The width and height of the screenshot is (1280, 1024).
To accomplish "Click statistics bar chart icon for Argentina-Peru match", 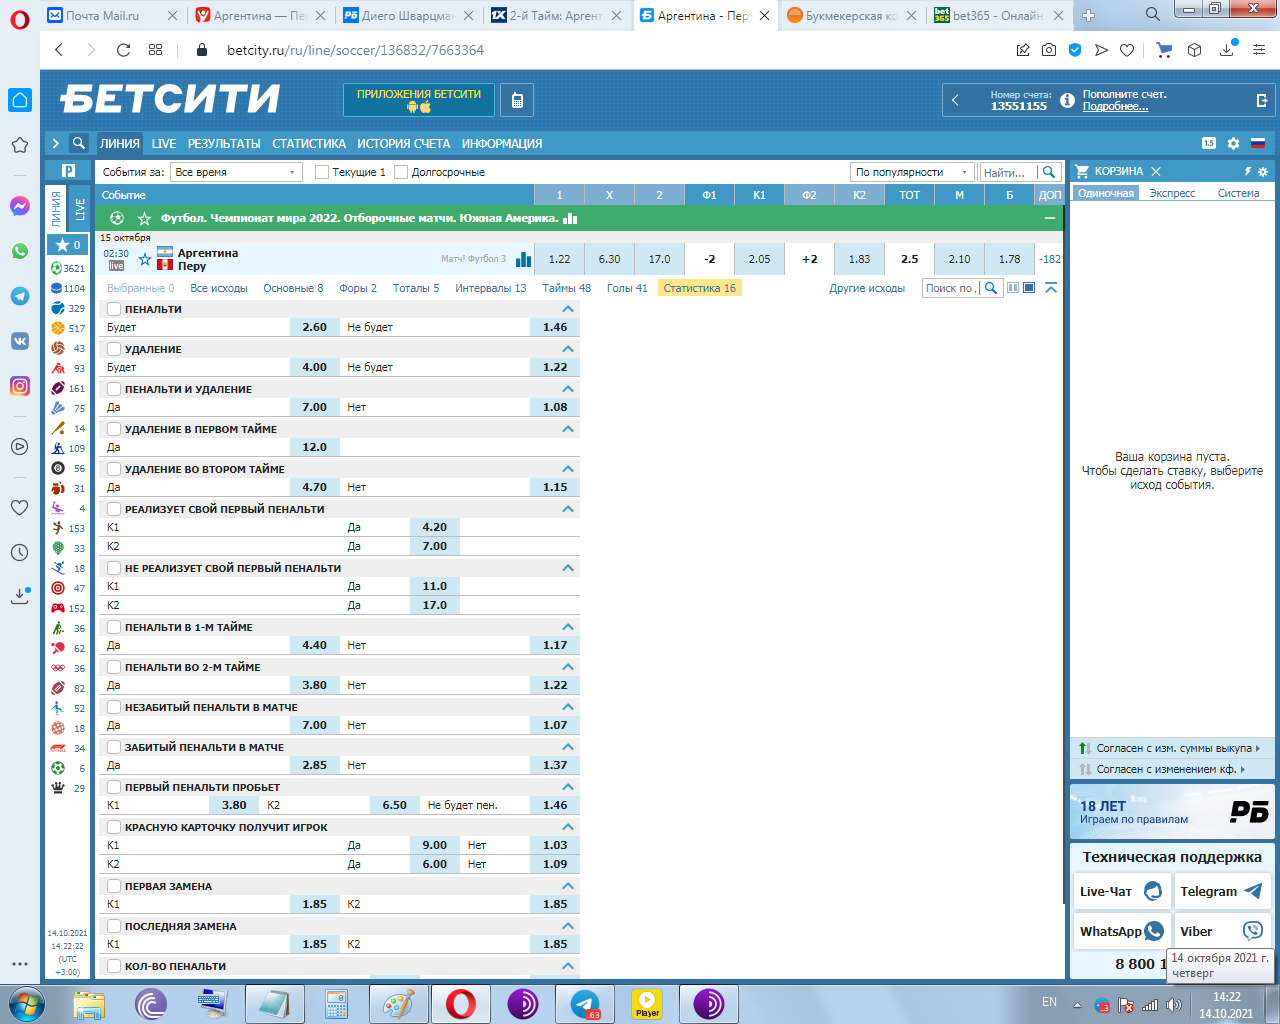I will [523, 259].
